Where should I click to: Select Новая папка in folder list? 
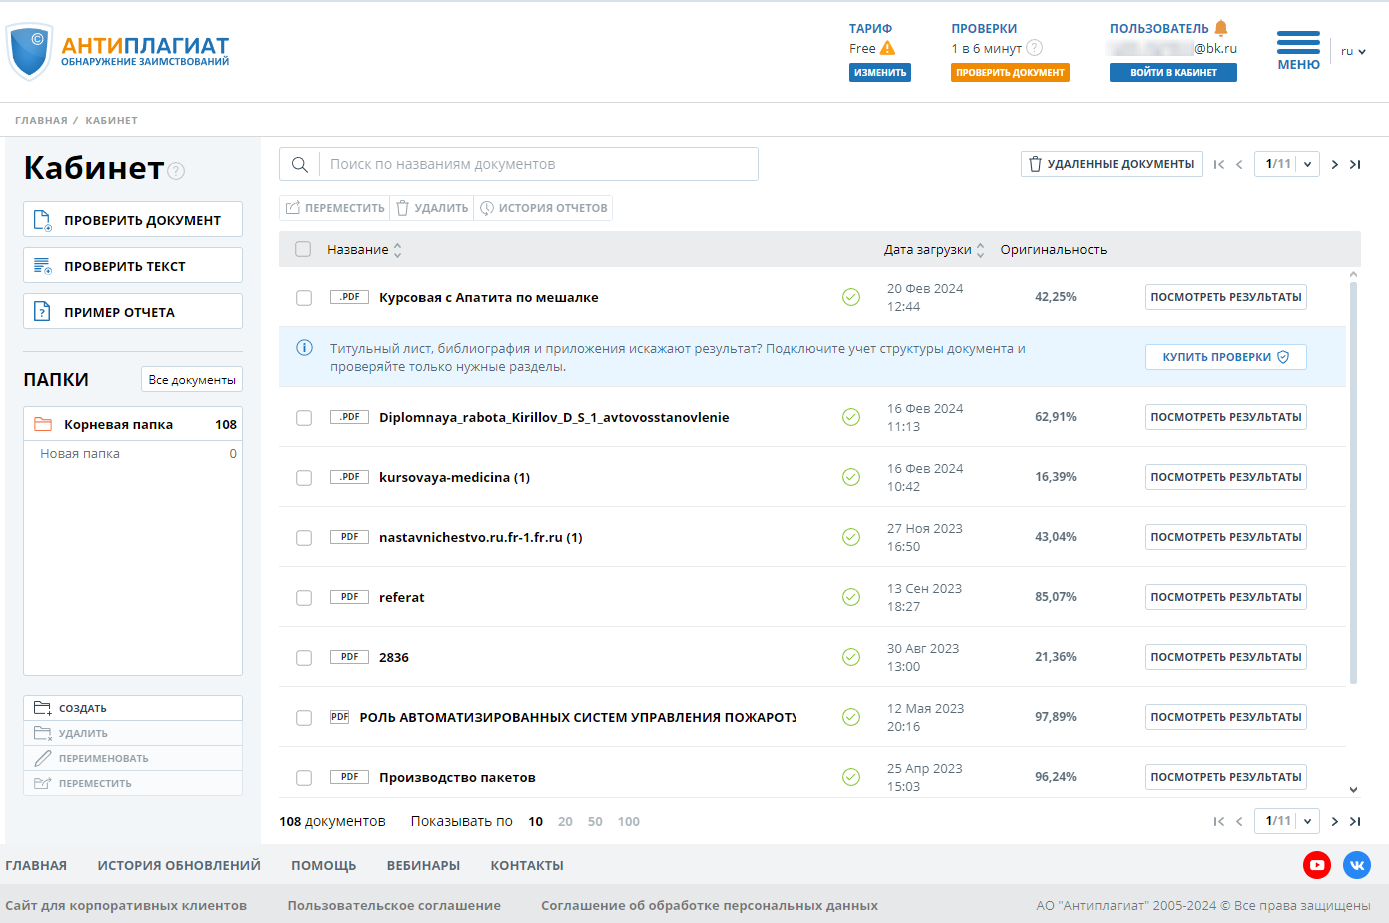point(133,454)
